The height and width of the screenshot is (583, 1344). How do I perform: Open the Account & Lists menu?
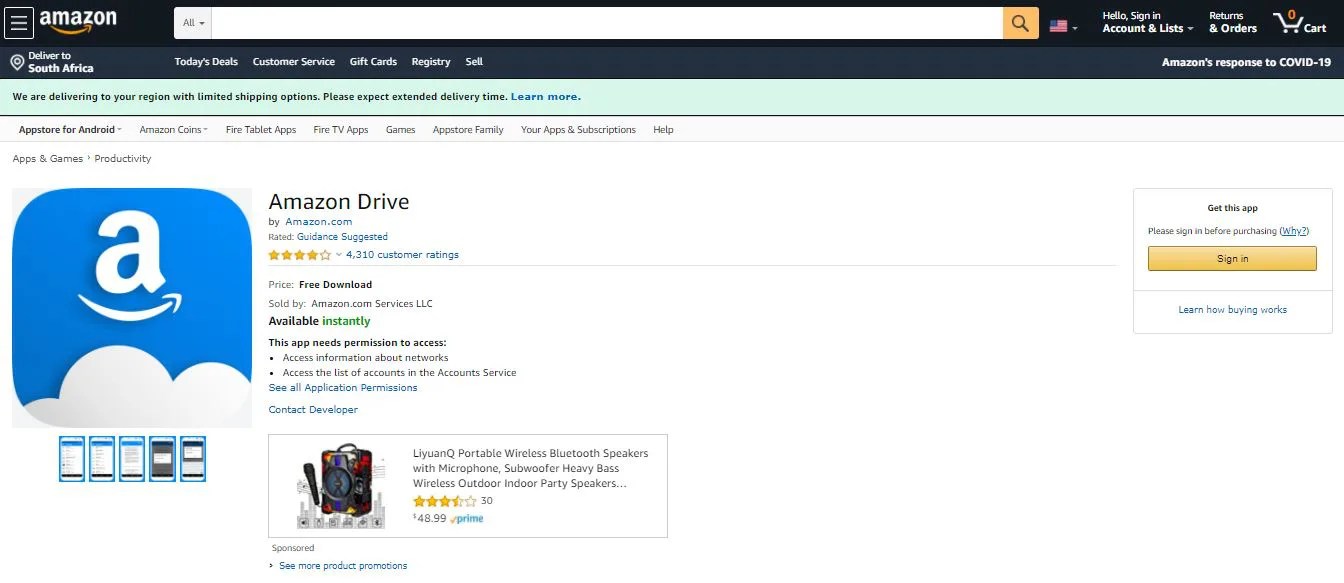pos(1146,22)
